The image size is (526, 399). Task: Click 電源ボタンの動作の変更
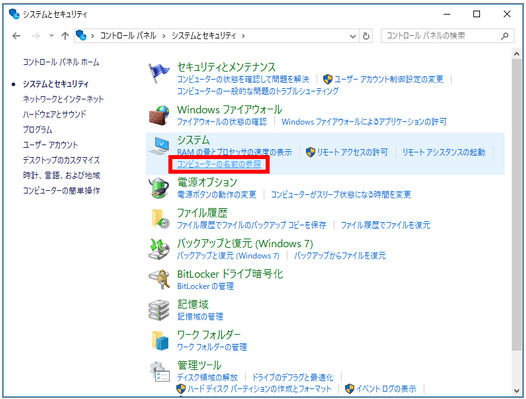point(217,195)
